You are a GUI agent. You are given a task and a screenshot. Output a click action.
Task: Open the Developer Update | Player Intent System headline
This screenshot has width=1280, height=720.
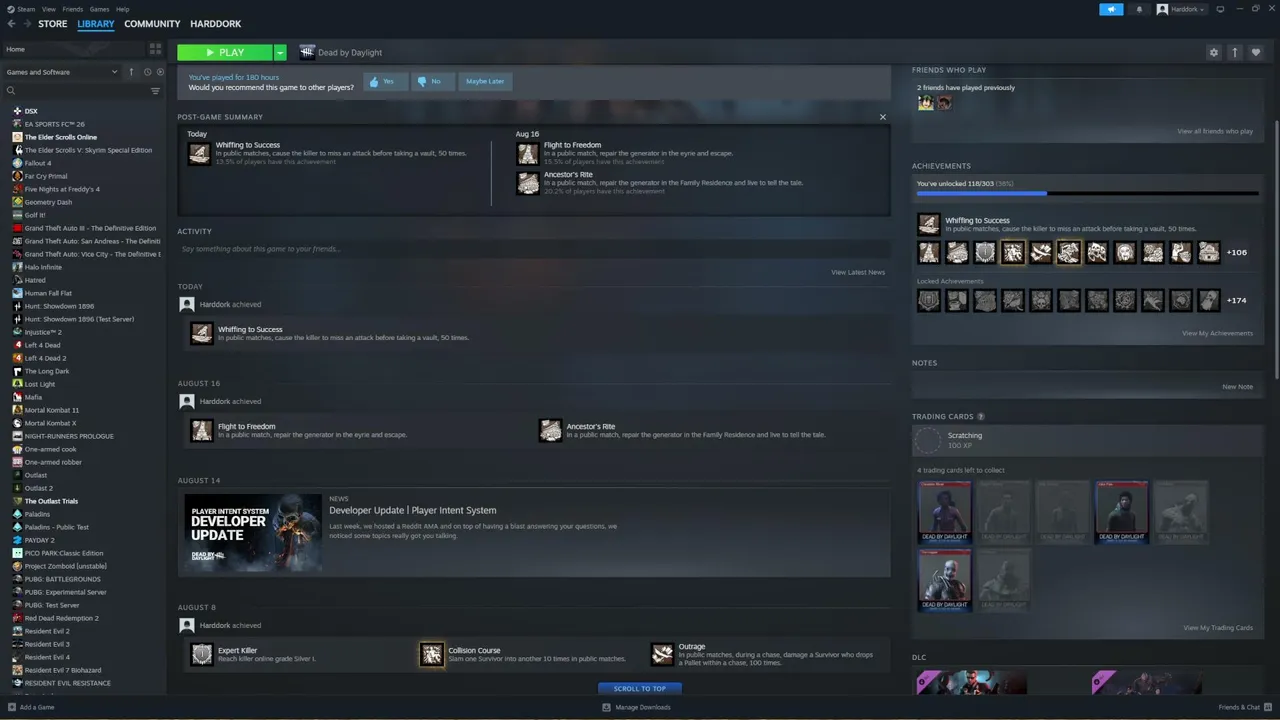tap(413, 510)
